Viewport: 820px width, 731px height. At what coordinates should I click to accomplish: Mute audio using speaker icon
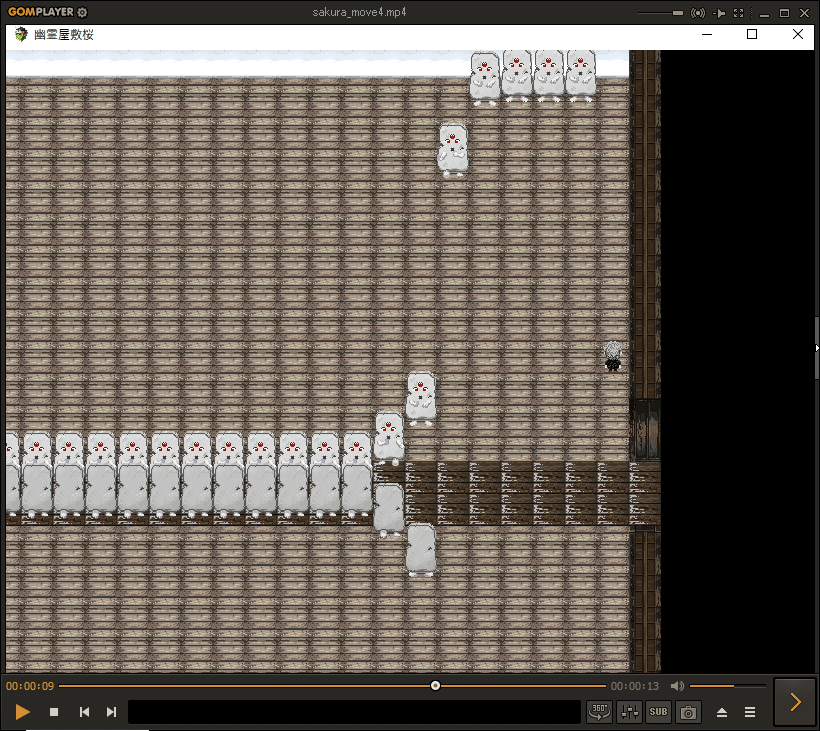tap(677, 686)
